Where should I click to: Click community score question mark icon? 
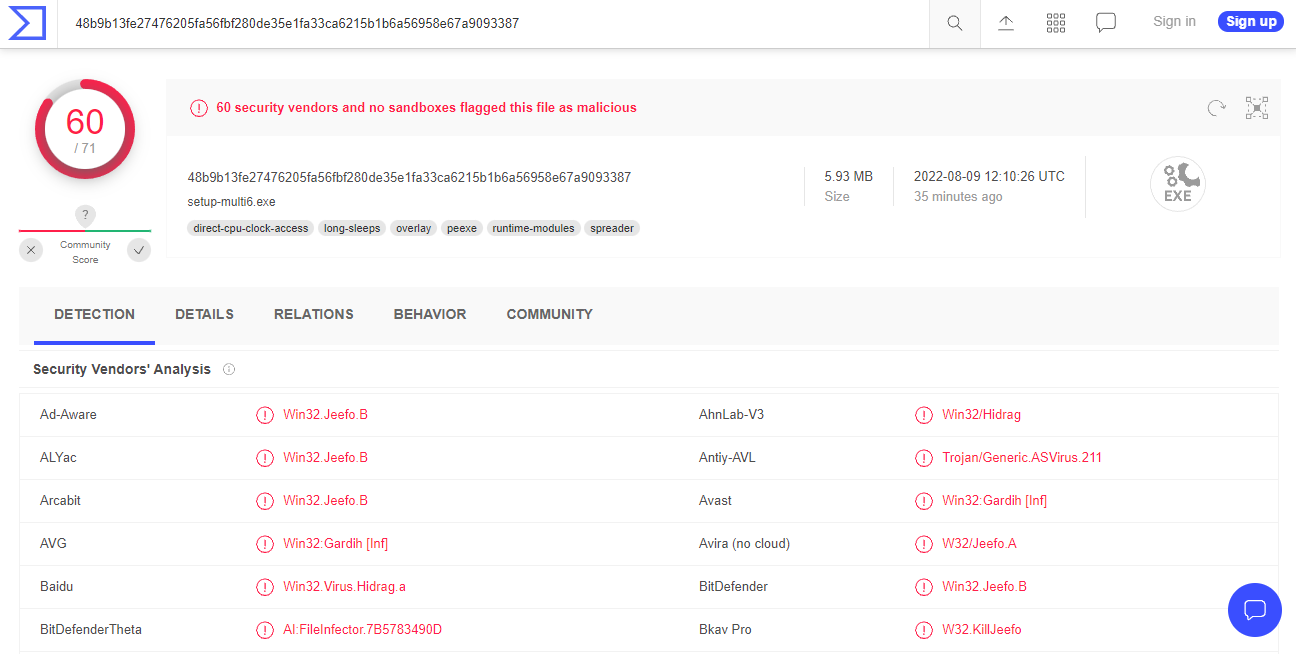(86, 215)
